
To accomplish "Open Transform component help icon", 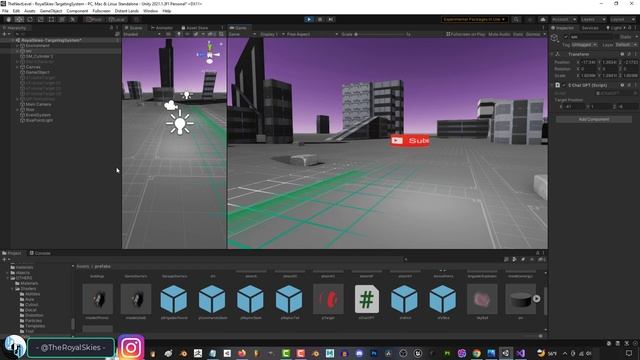I will click(x=622, y=54).
